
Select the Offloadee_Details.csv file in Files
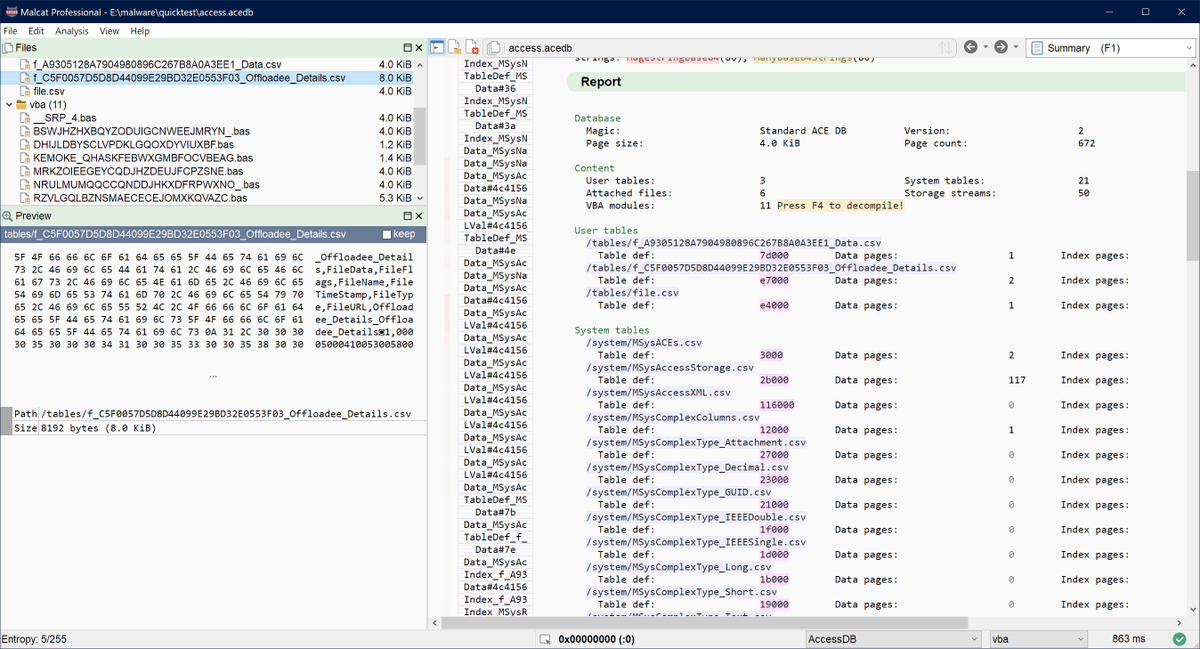pos(207,78)
